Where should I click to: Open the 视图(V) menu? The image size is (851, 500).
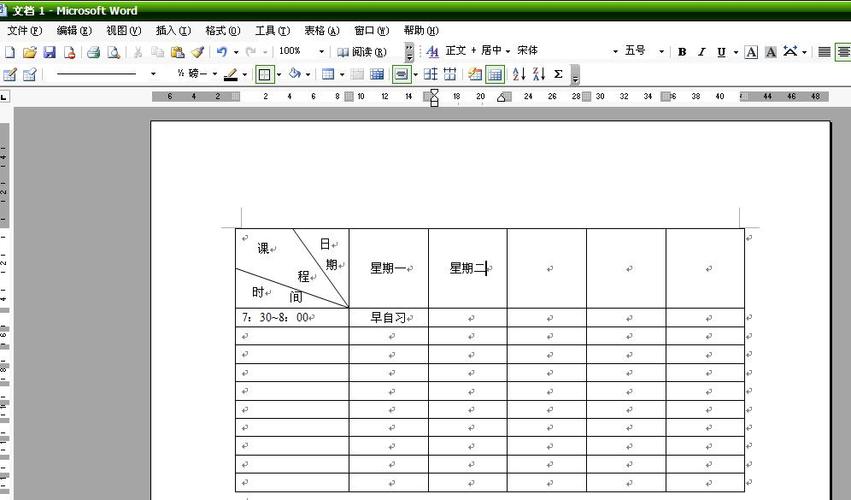click(x=124, y=30)
